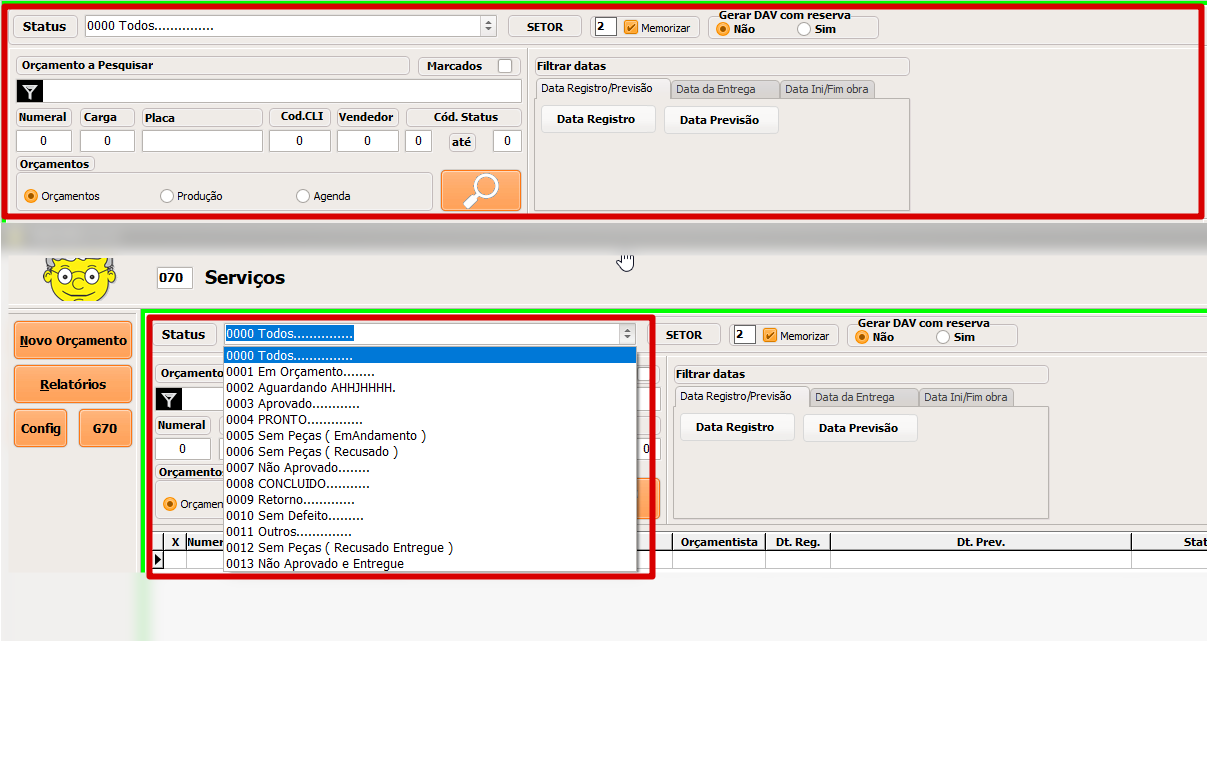Click the funnel filter icon in upper panel
The image size is (1207, 761).
(x=30, y=92)
